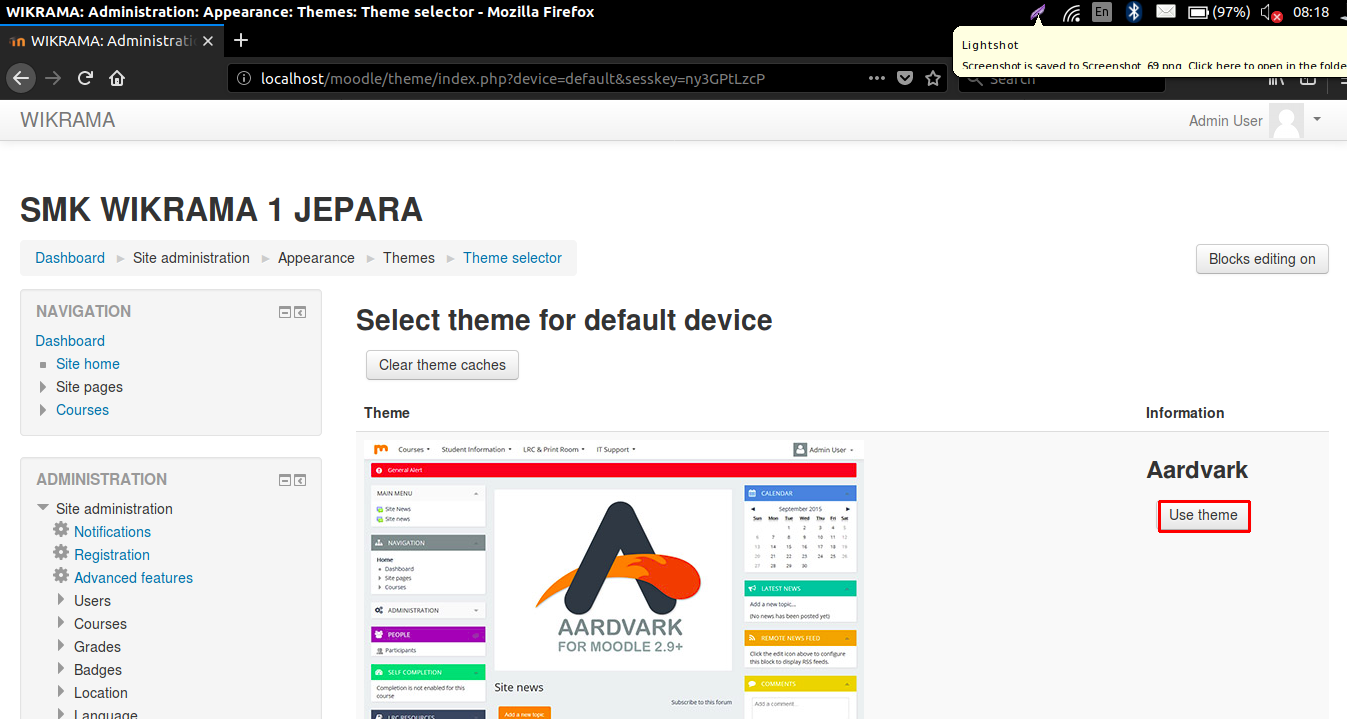Click the Admin User avatar picture

1286,121
